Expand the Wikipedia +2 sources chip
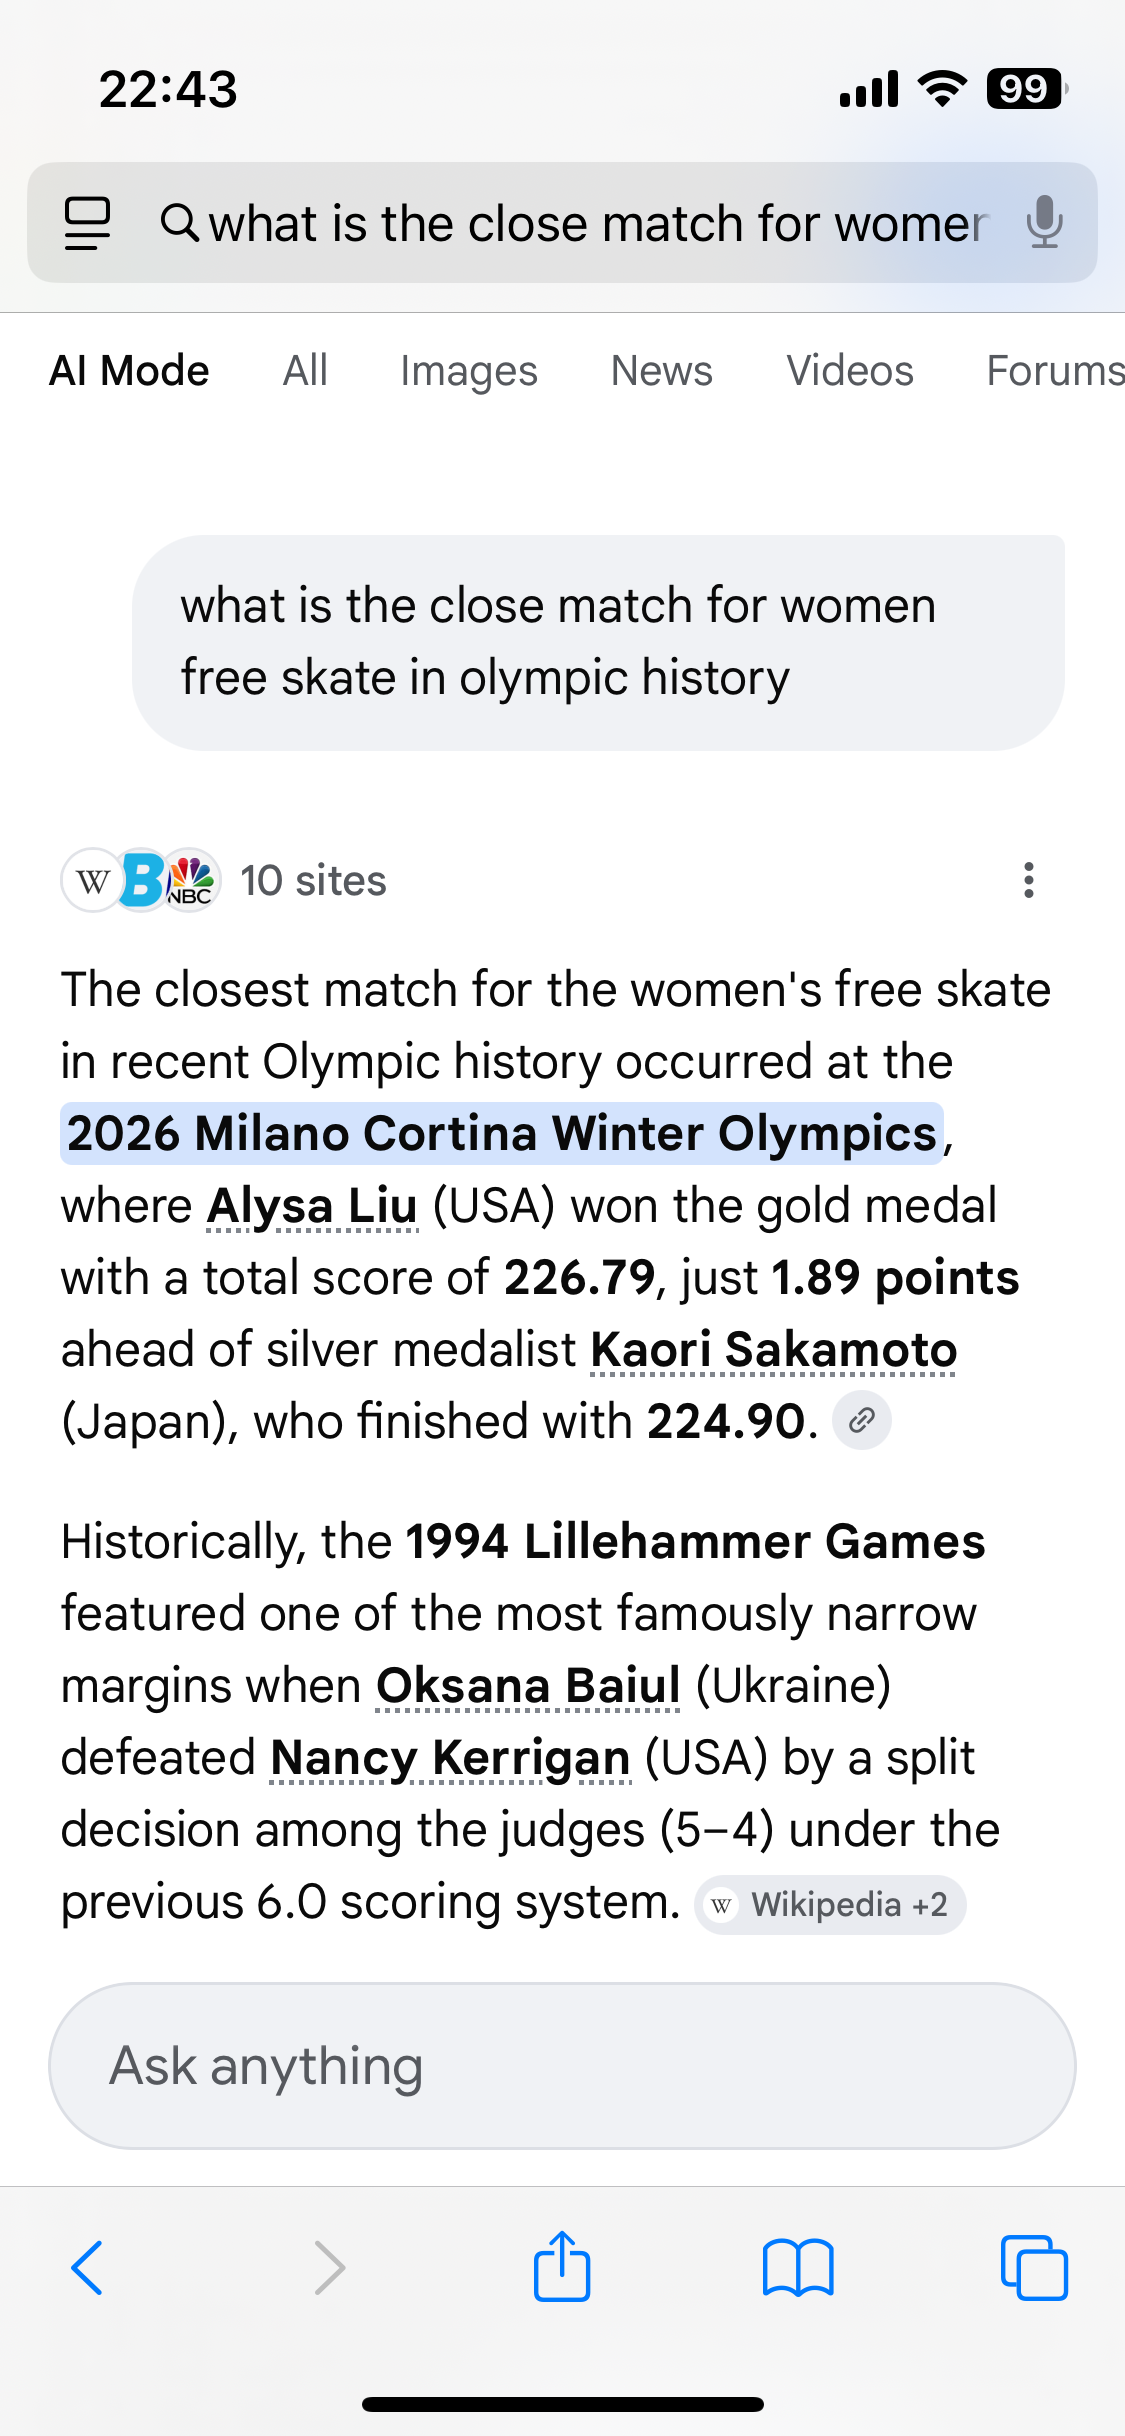 (x=830, y=1905)
